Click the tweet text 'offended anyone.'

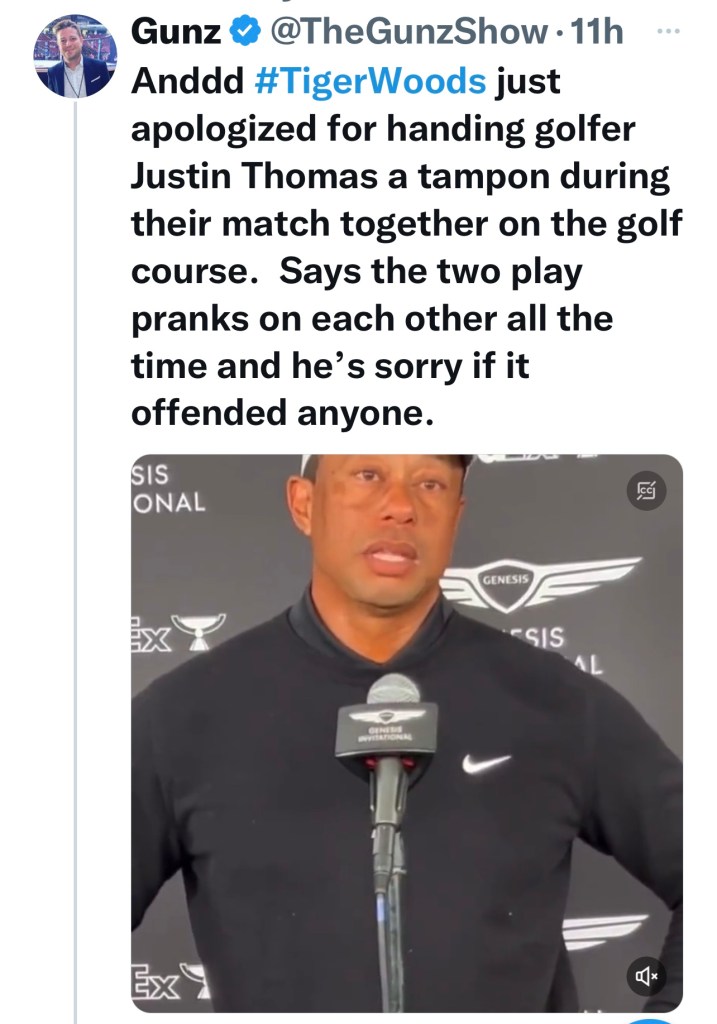pyautogui.click(x=283, y=412)
